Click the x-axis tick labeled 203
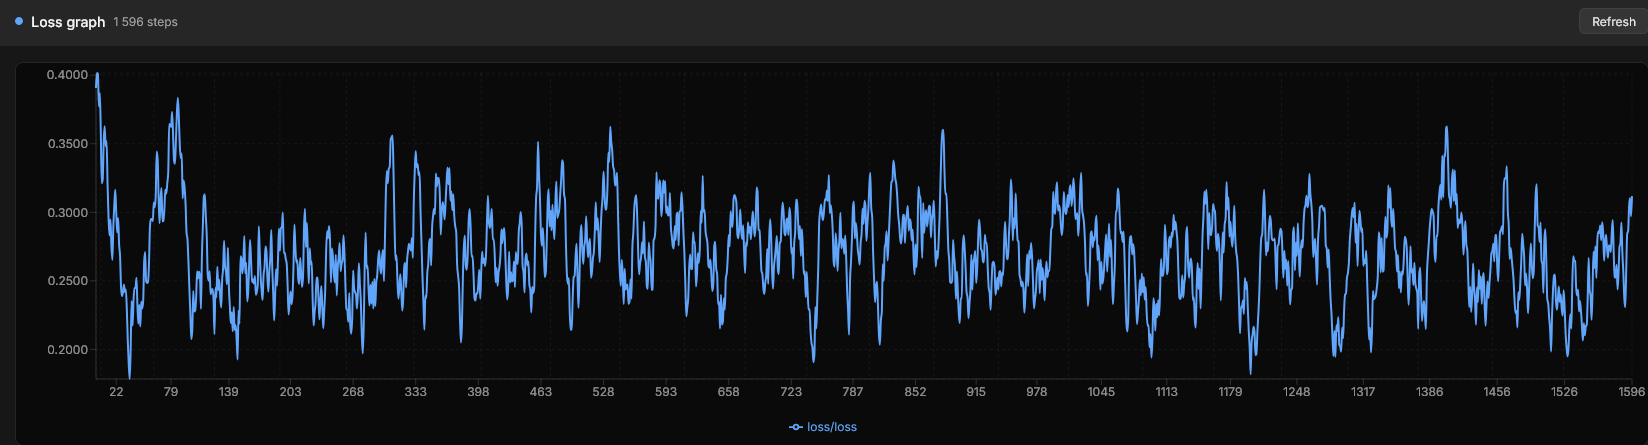The image size is (1648, 445). pyautogui.click(x=290, y=392)
